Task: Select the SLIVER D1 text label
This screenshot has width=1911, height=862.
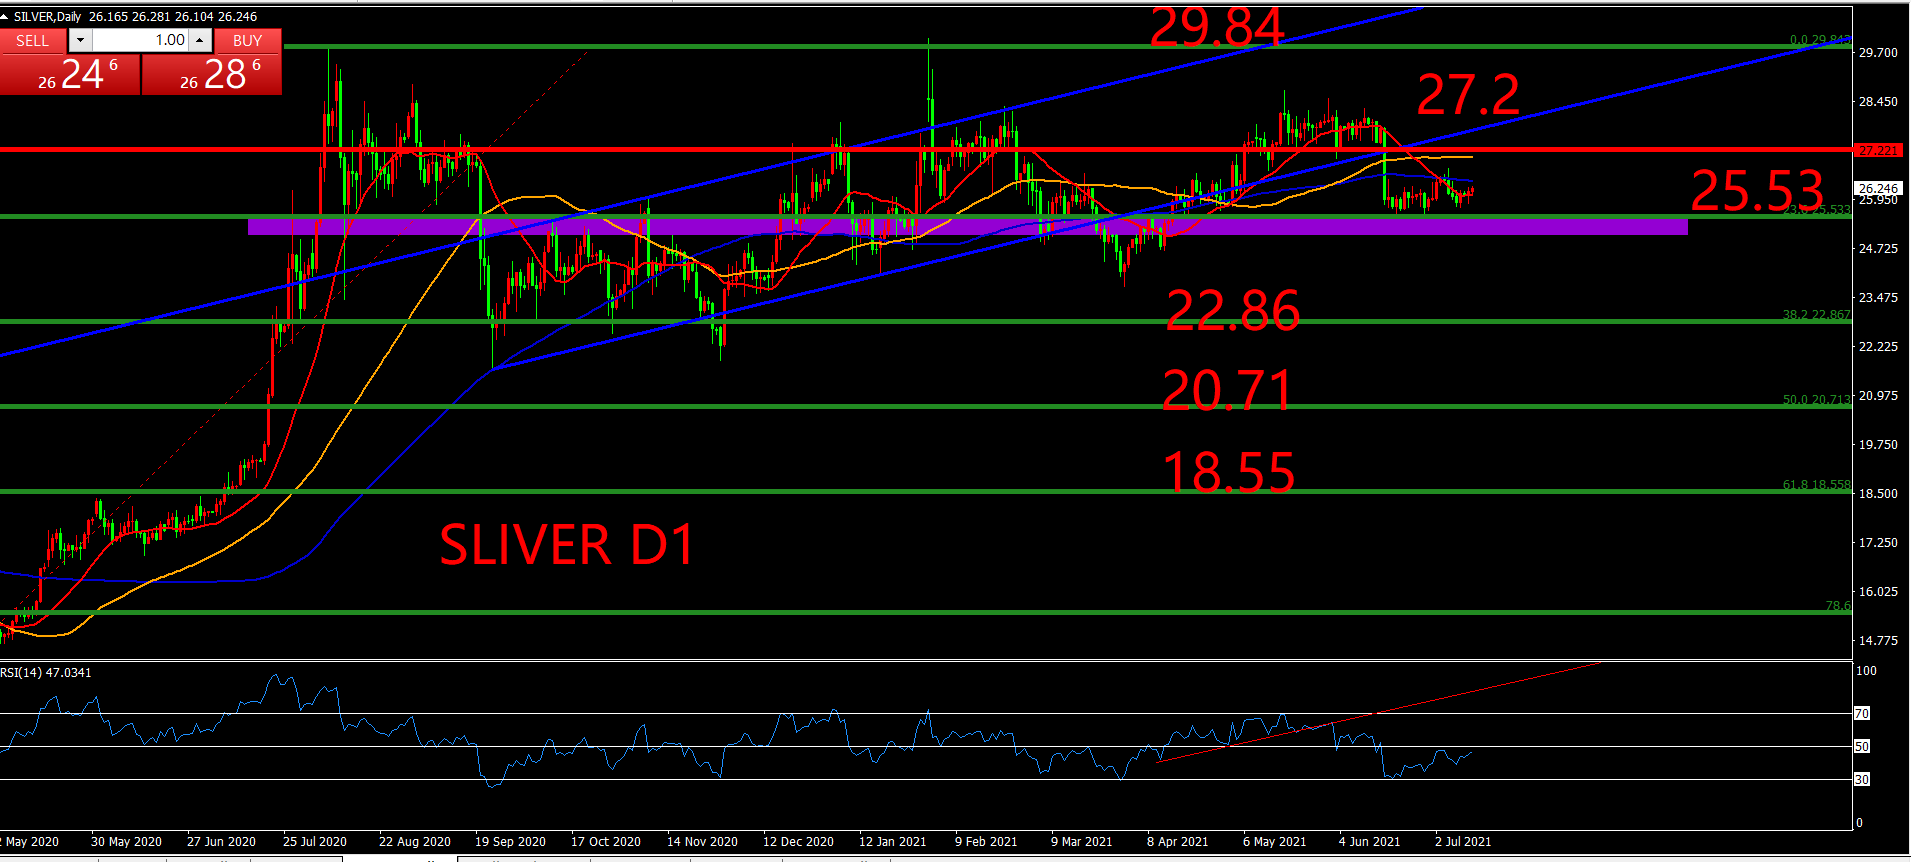Action: click(x=567, y=545)
